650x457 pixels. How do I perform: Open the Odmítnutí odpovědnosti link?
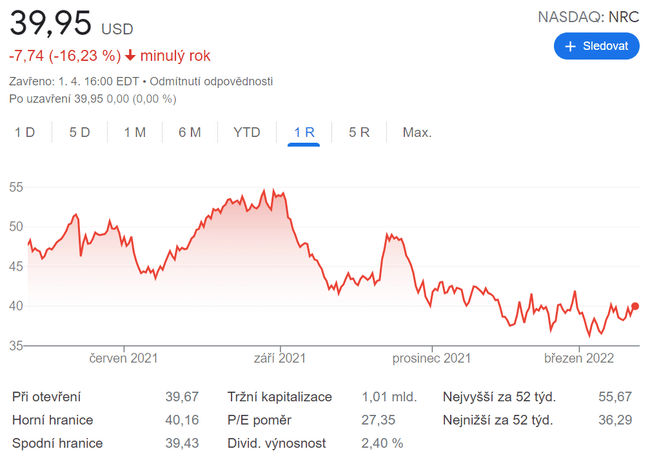pos(212,81)
